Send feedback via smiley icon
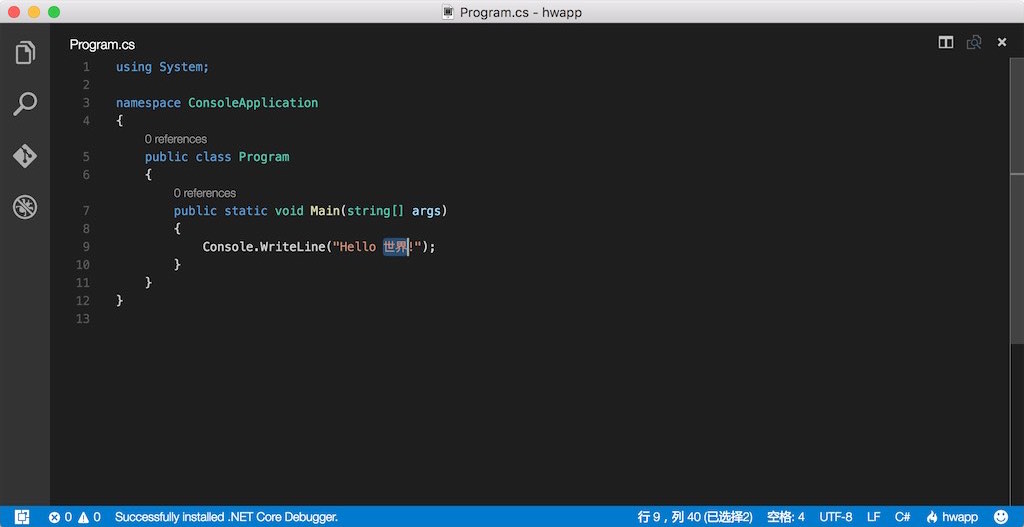The height and width of the screenshot is (527, 1024). click(x=1002, y=517)
